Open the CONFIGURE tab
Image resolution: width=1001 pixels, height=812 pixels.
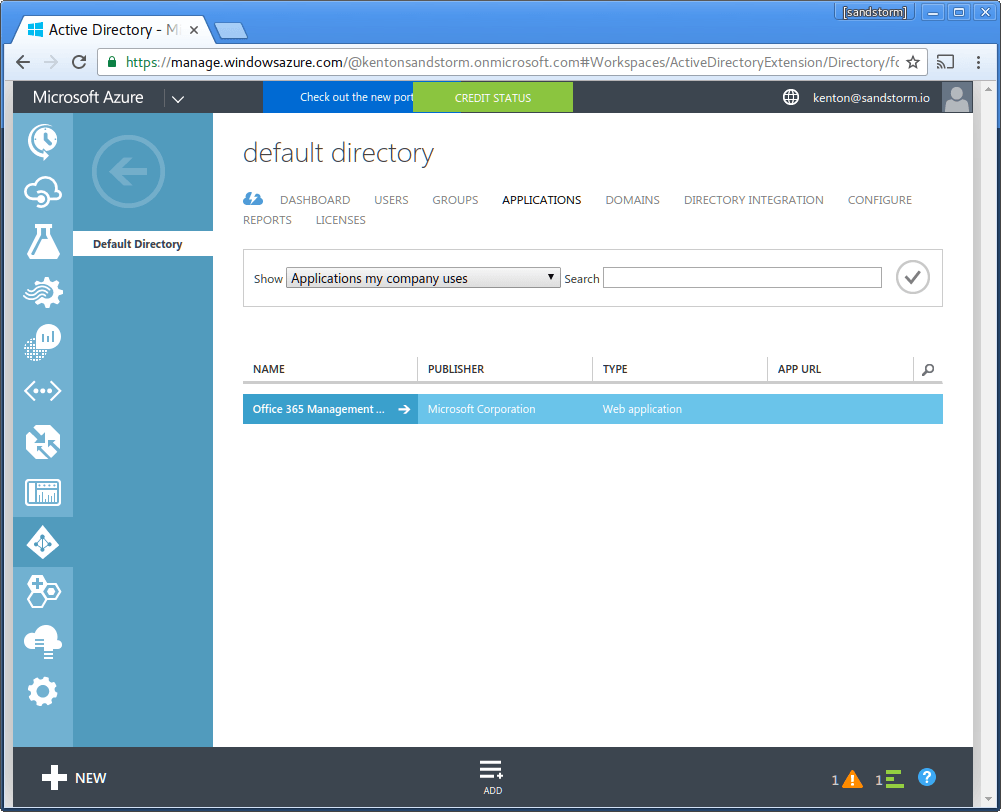(879, 200)
